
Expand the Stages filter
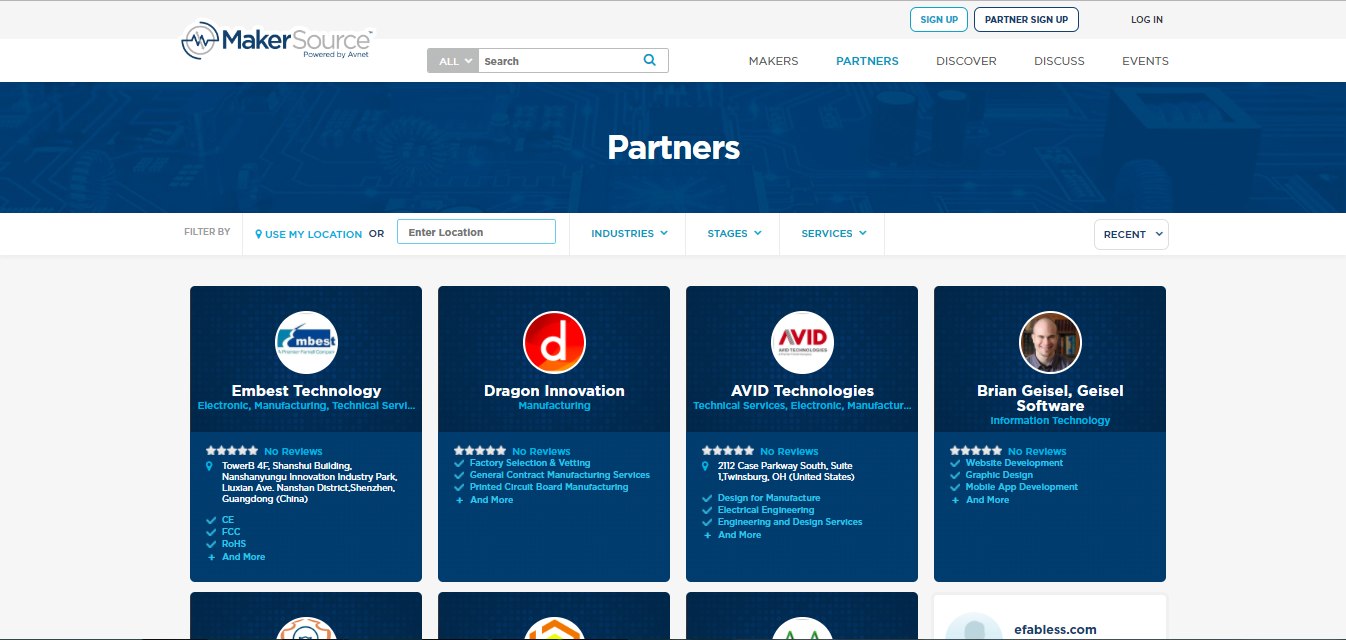point(734,233)
